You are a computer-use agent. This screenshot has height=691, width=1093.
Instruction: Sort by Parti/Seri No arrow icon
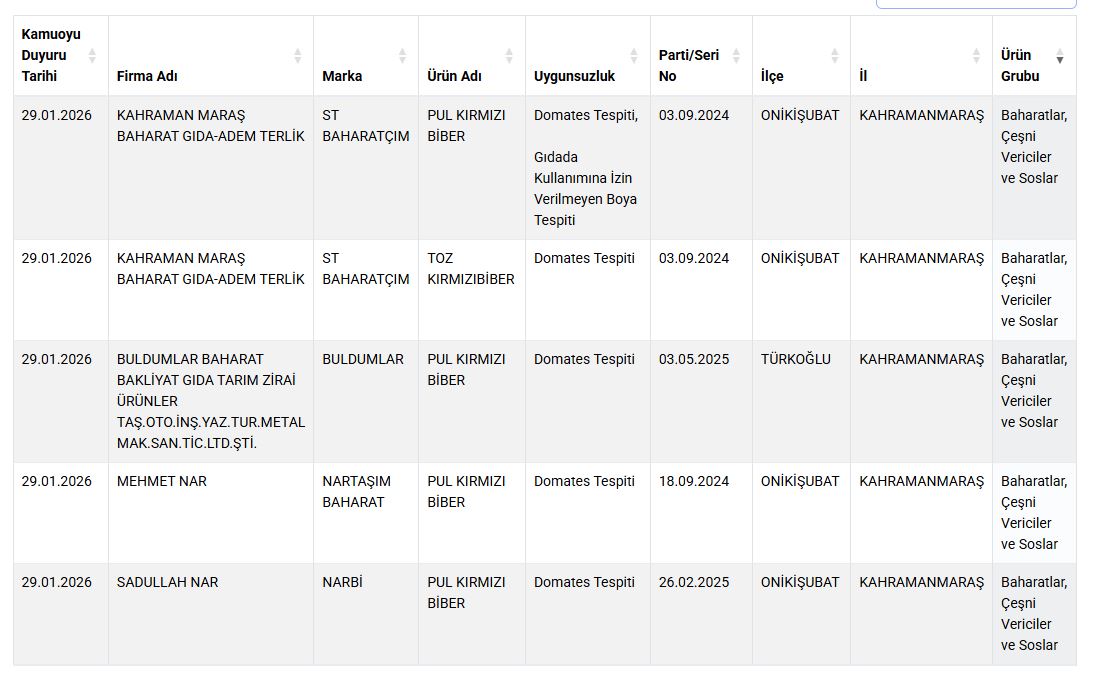(736, 56)
